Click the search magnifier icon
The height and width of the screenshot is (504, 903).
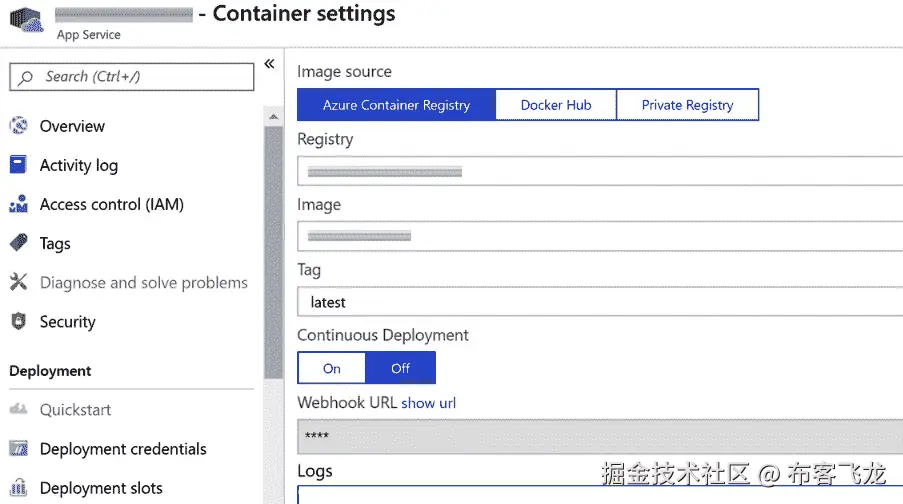[25, 78]
